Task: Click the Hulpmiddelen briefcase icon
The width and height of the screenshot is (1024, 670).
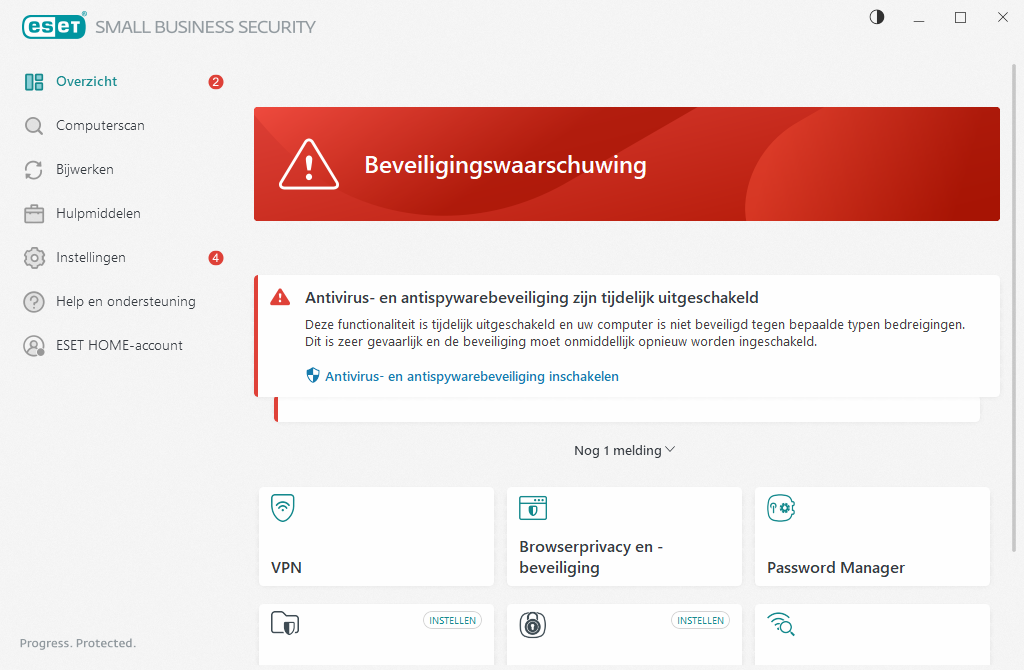Action: 34,214
